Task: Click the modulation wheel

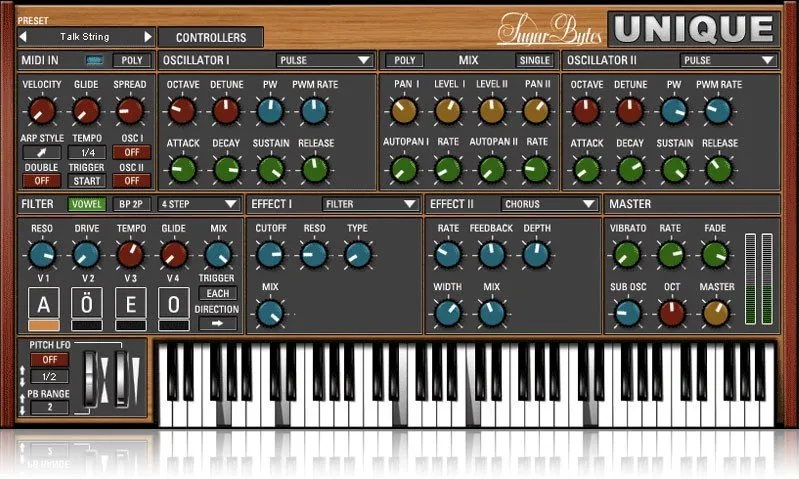Action: click(x=121, y=378)
